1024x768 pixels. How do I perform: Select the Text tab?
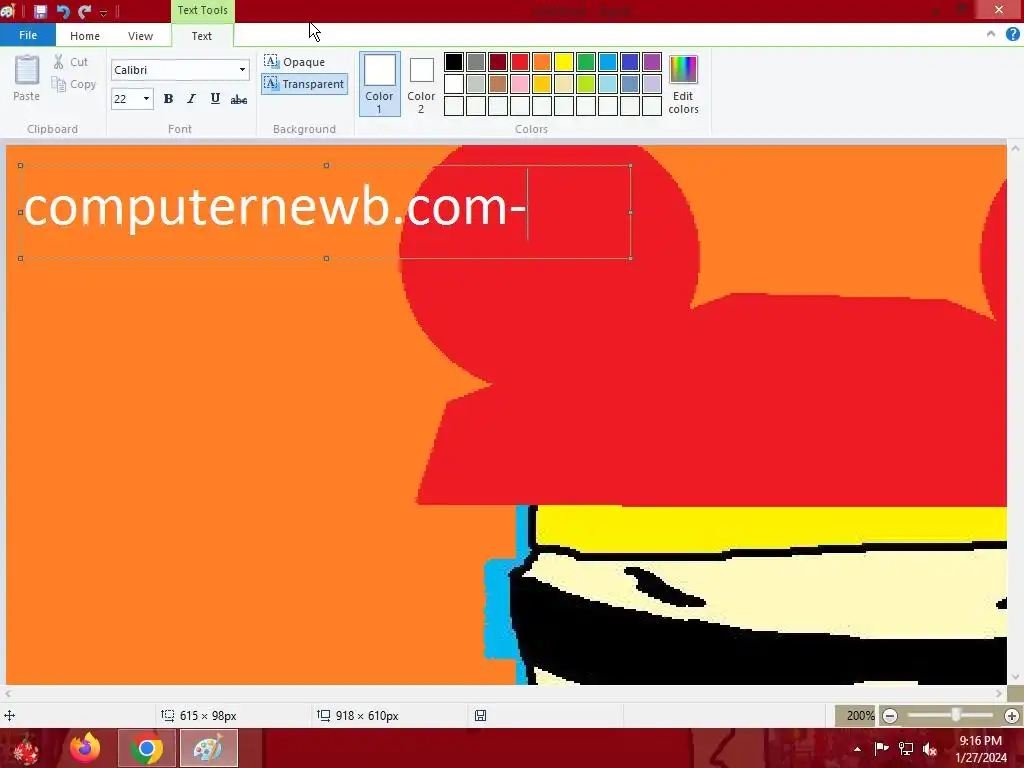coord(201,36)
